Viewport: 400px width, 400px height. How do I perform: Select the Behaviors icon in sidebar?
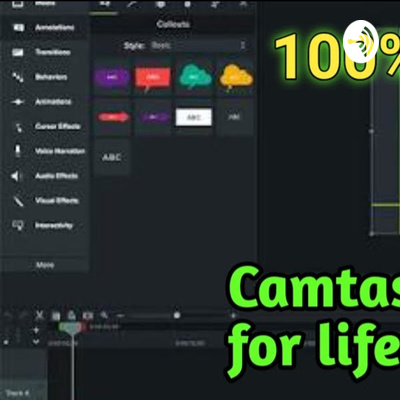point(18,77)
